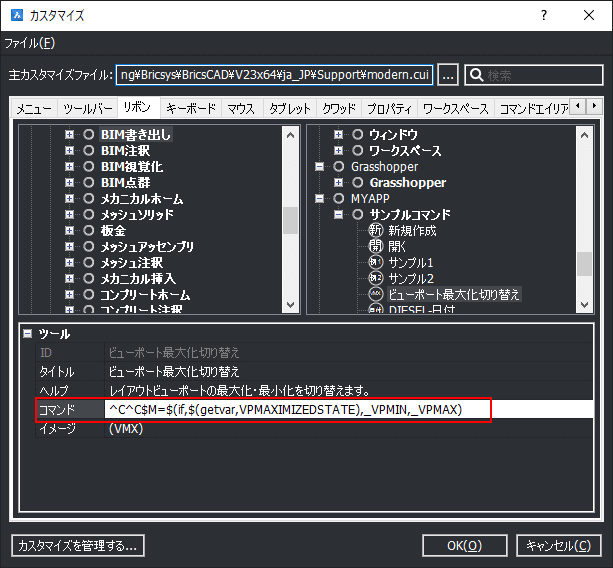Switch to the クワッド tab

click(339, 108)
